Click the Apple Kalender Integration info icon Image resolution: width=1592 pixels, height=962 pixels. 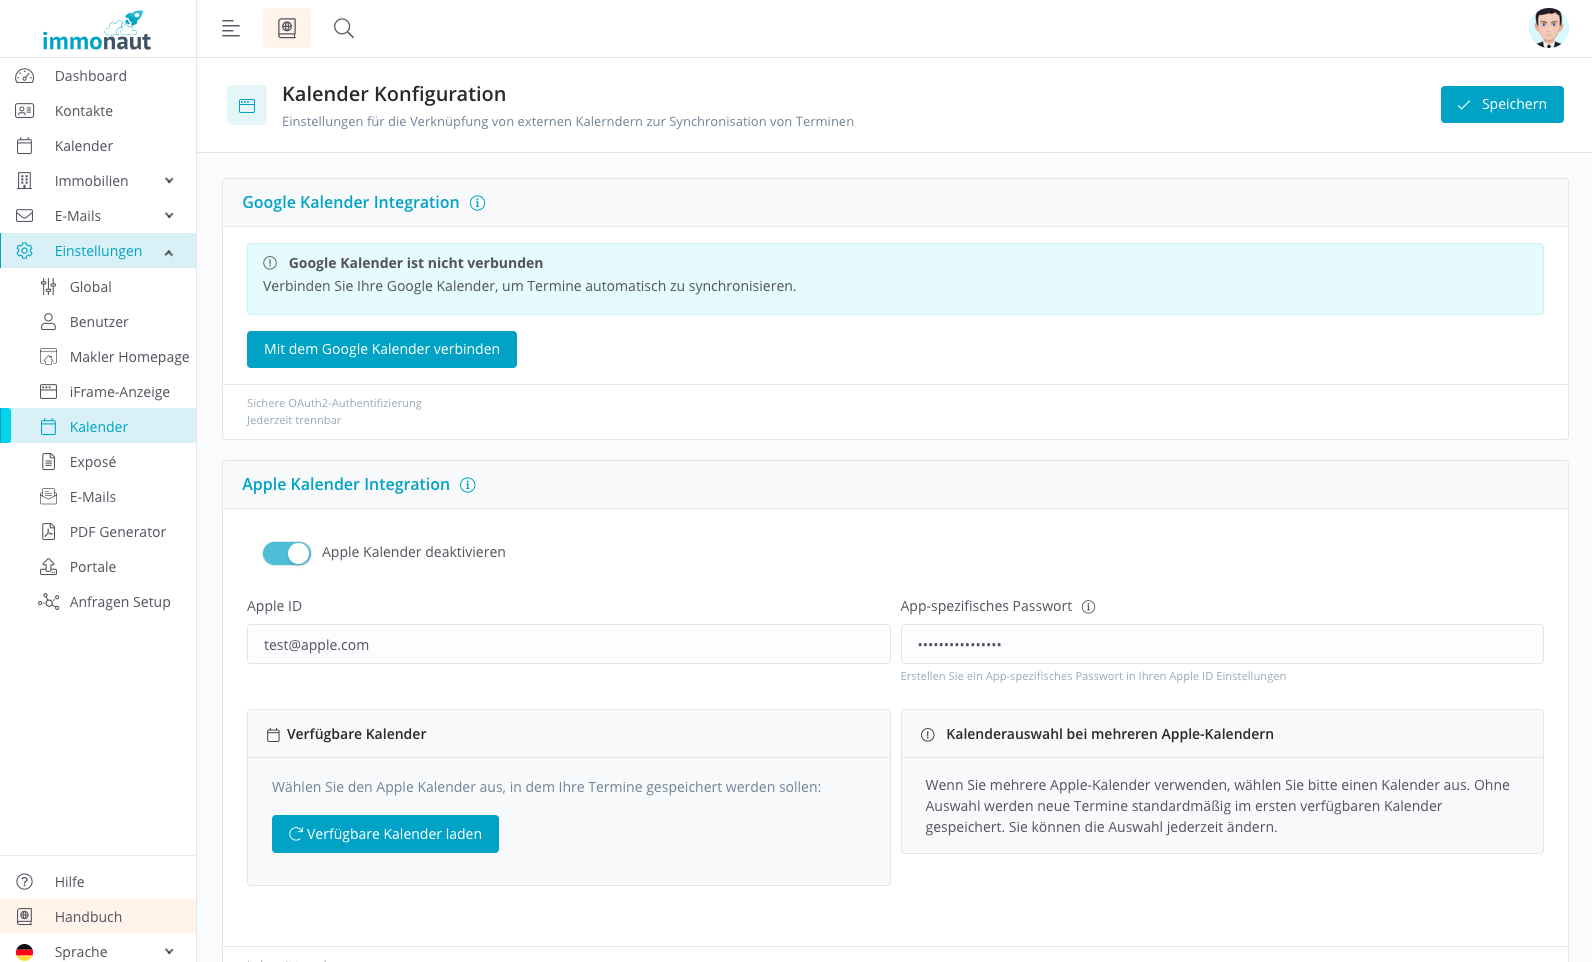point(468,485)
